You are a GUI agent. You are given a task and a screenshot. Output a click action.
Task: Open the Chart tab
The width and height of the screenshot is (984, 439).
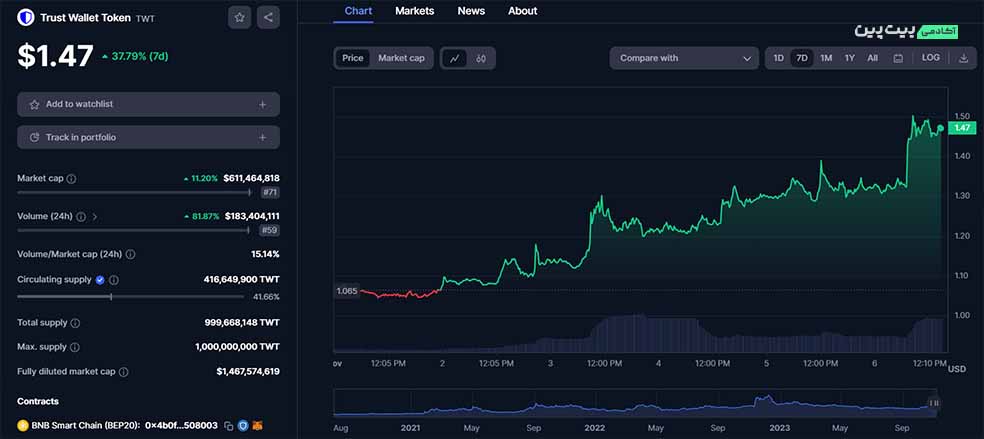tap(358, 11)
